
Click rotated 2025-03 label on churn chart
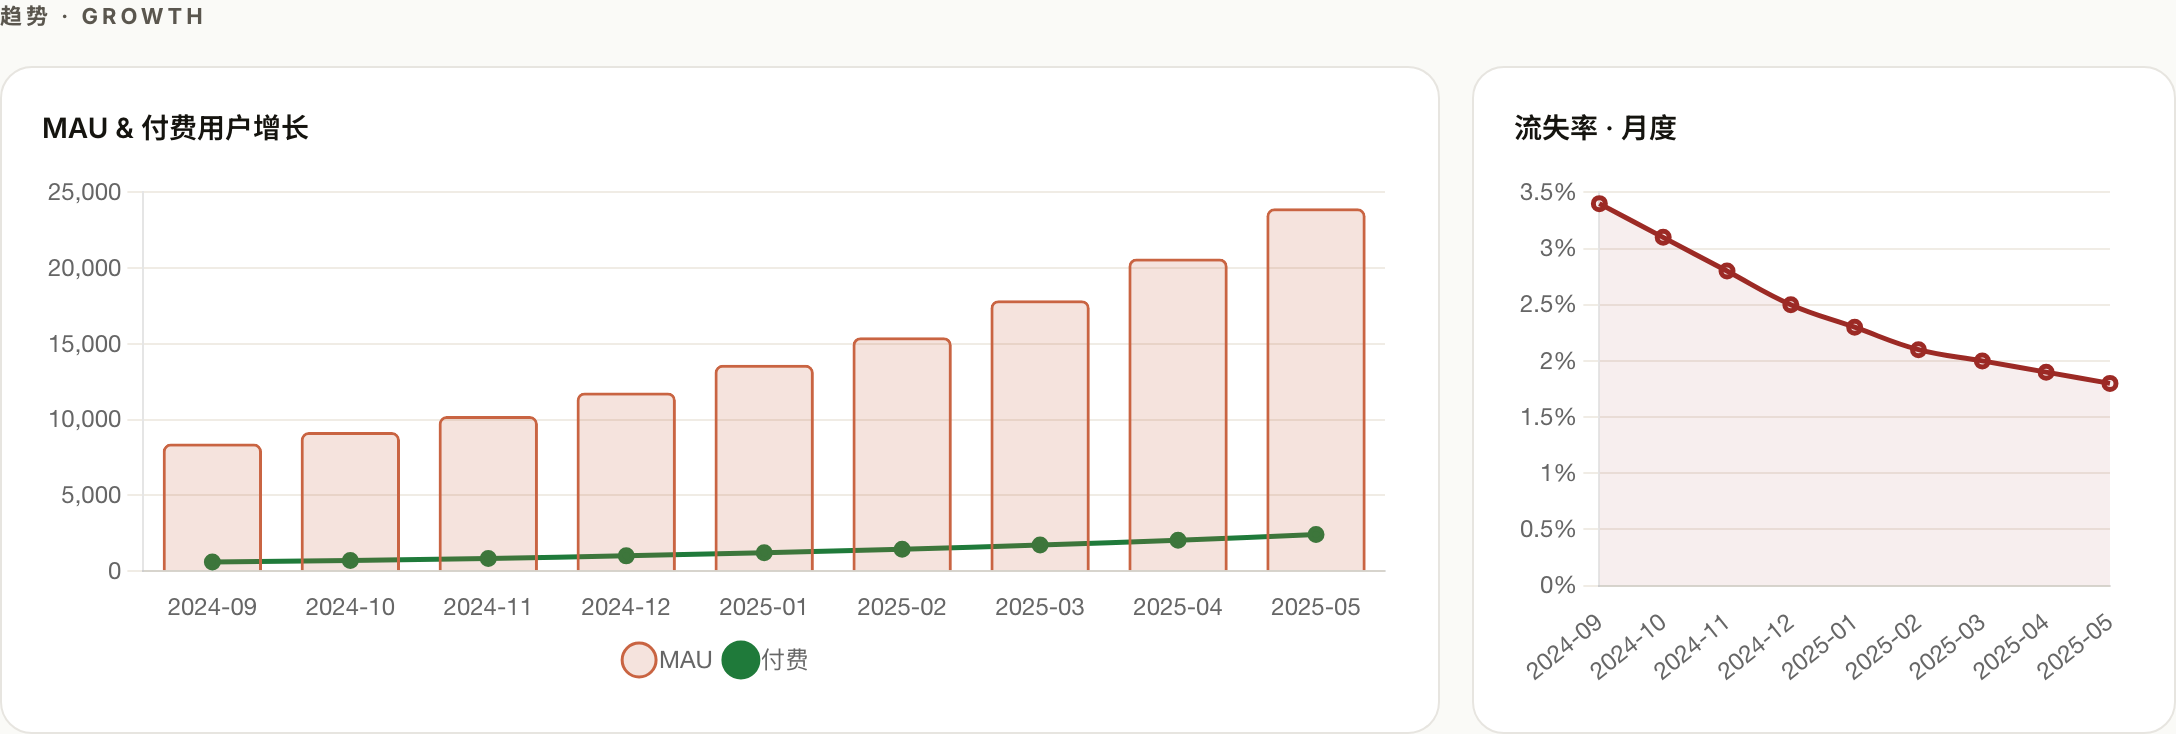point(1947,646)
